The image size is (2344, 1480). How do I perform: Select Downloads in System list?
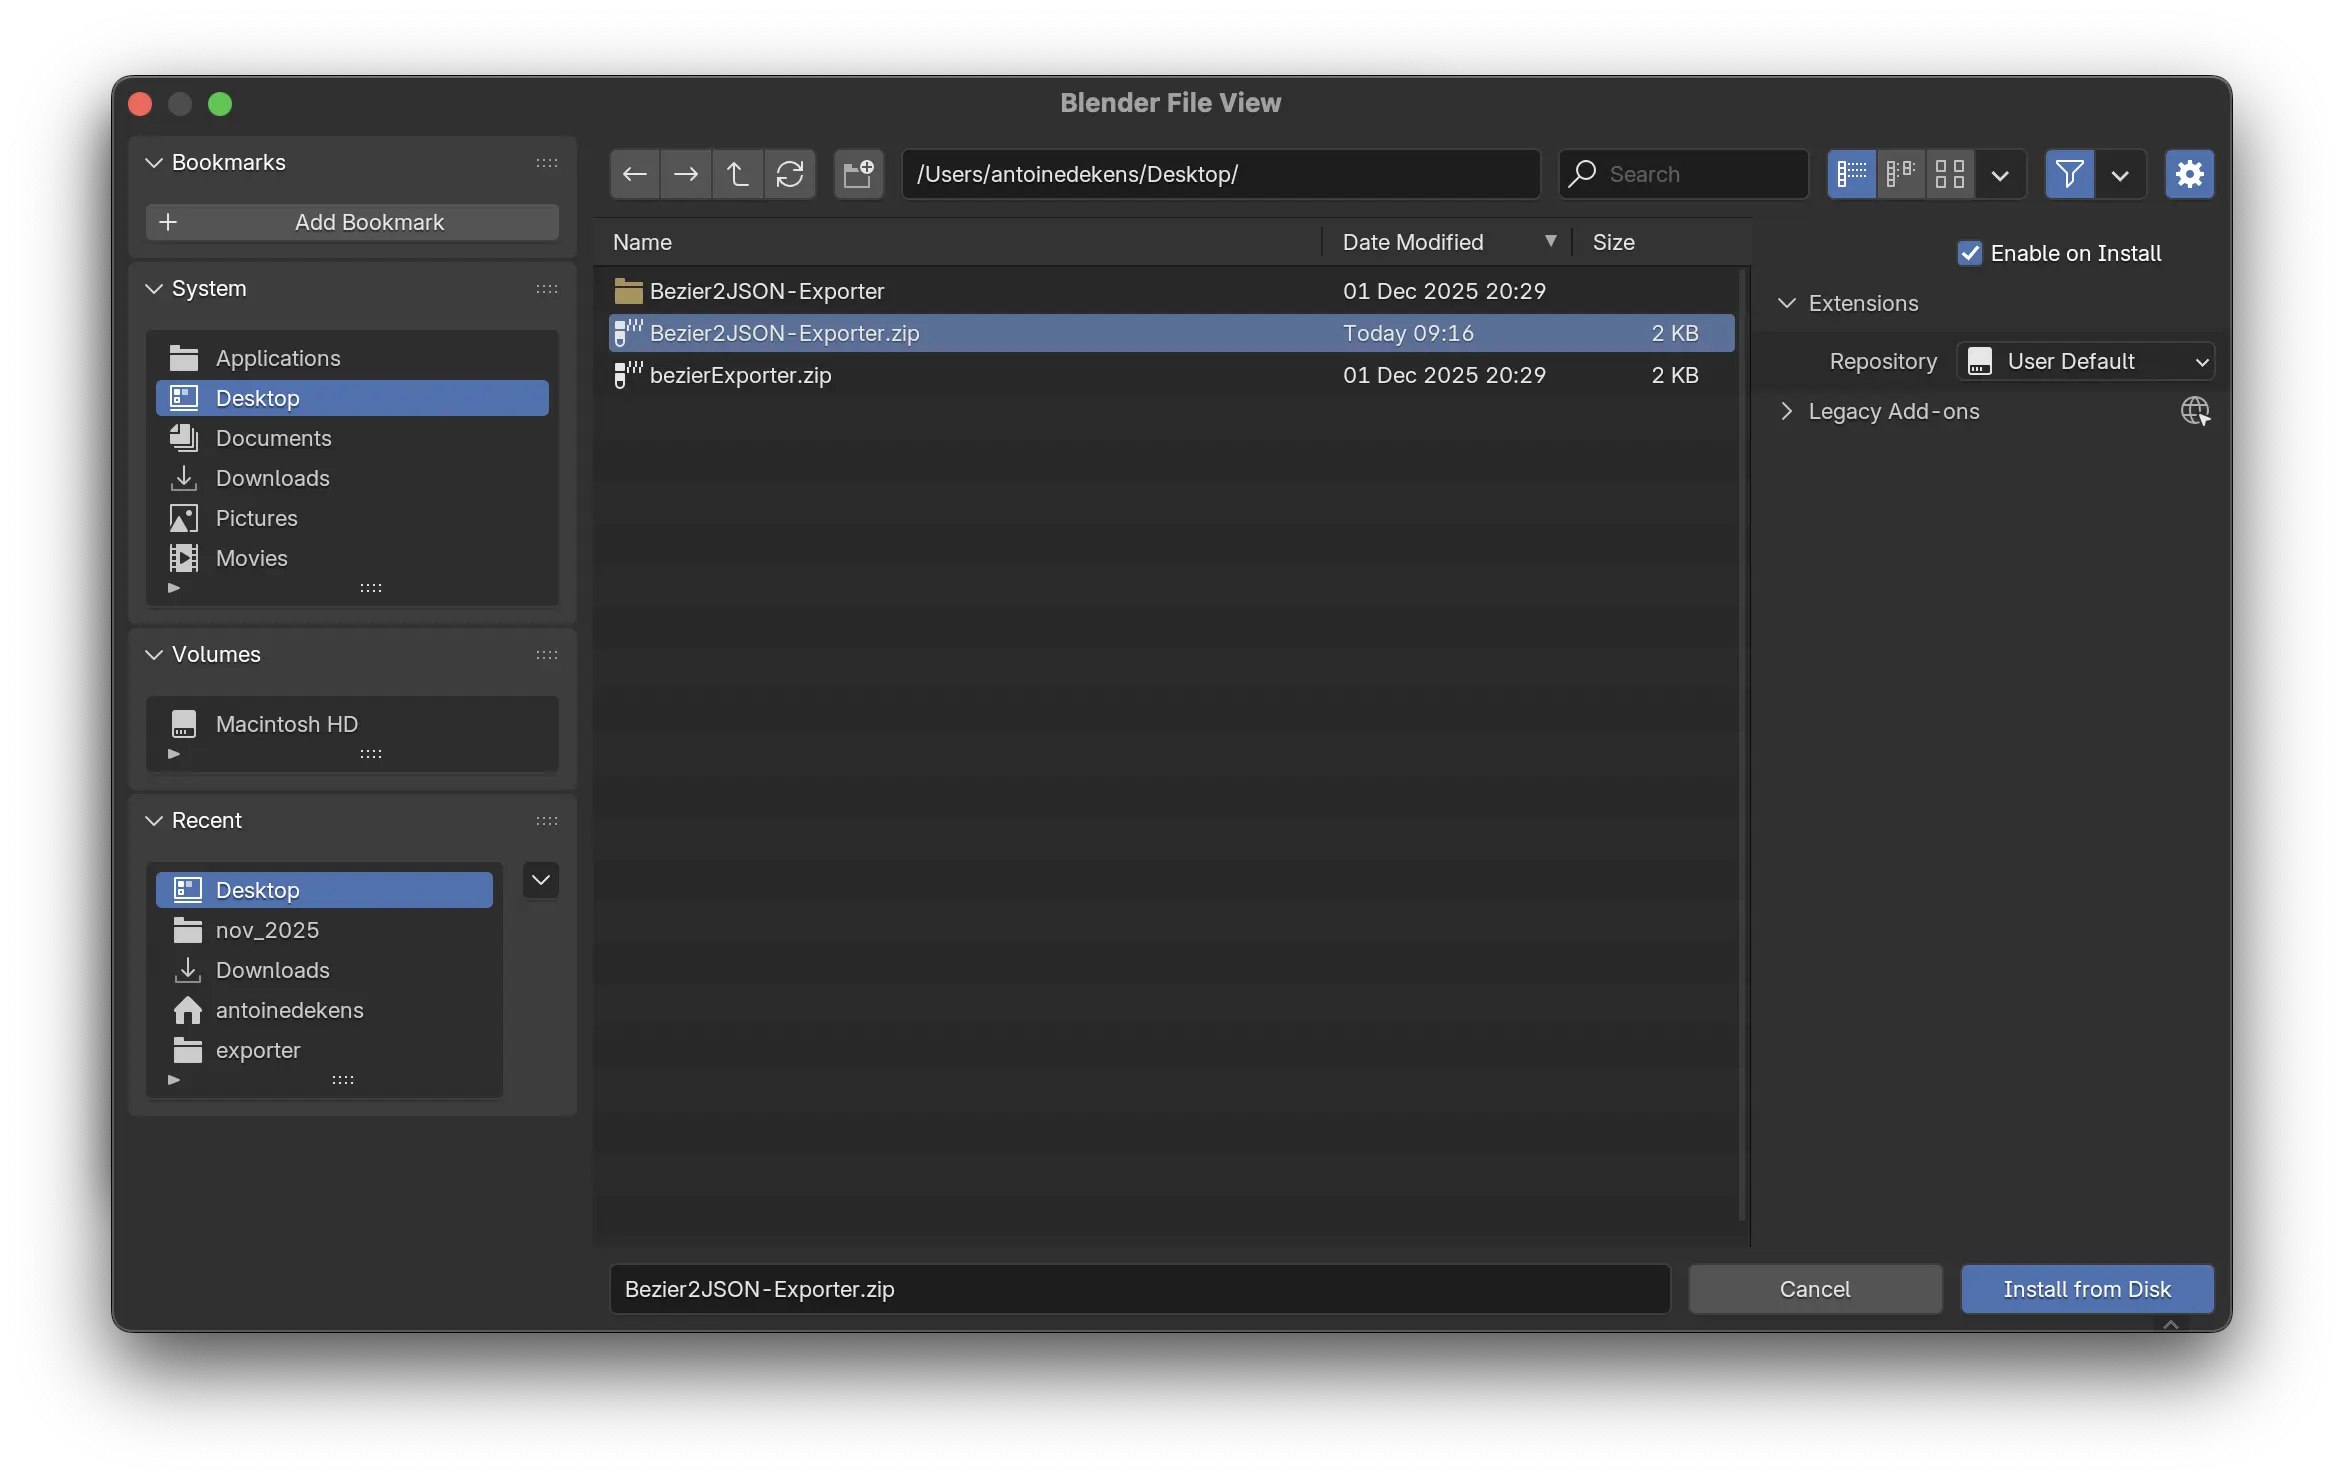pos(272,478)
